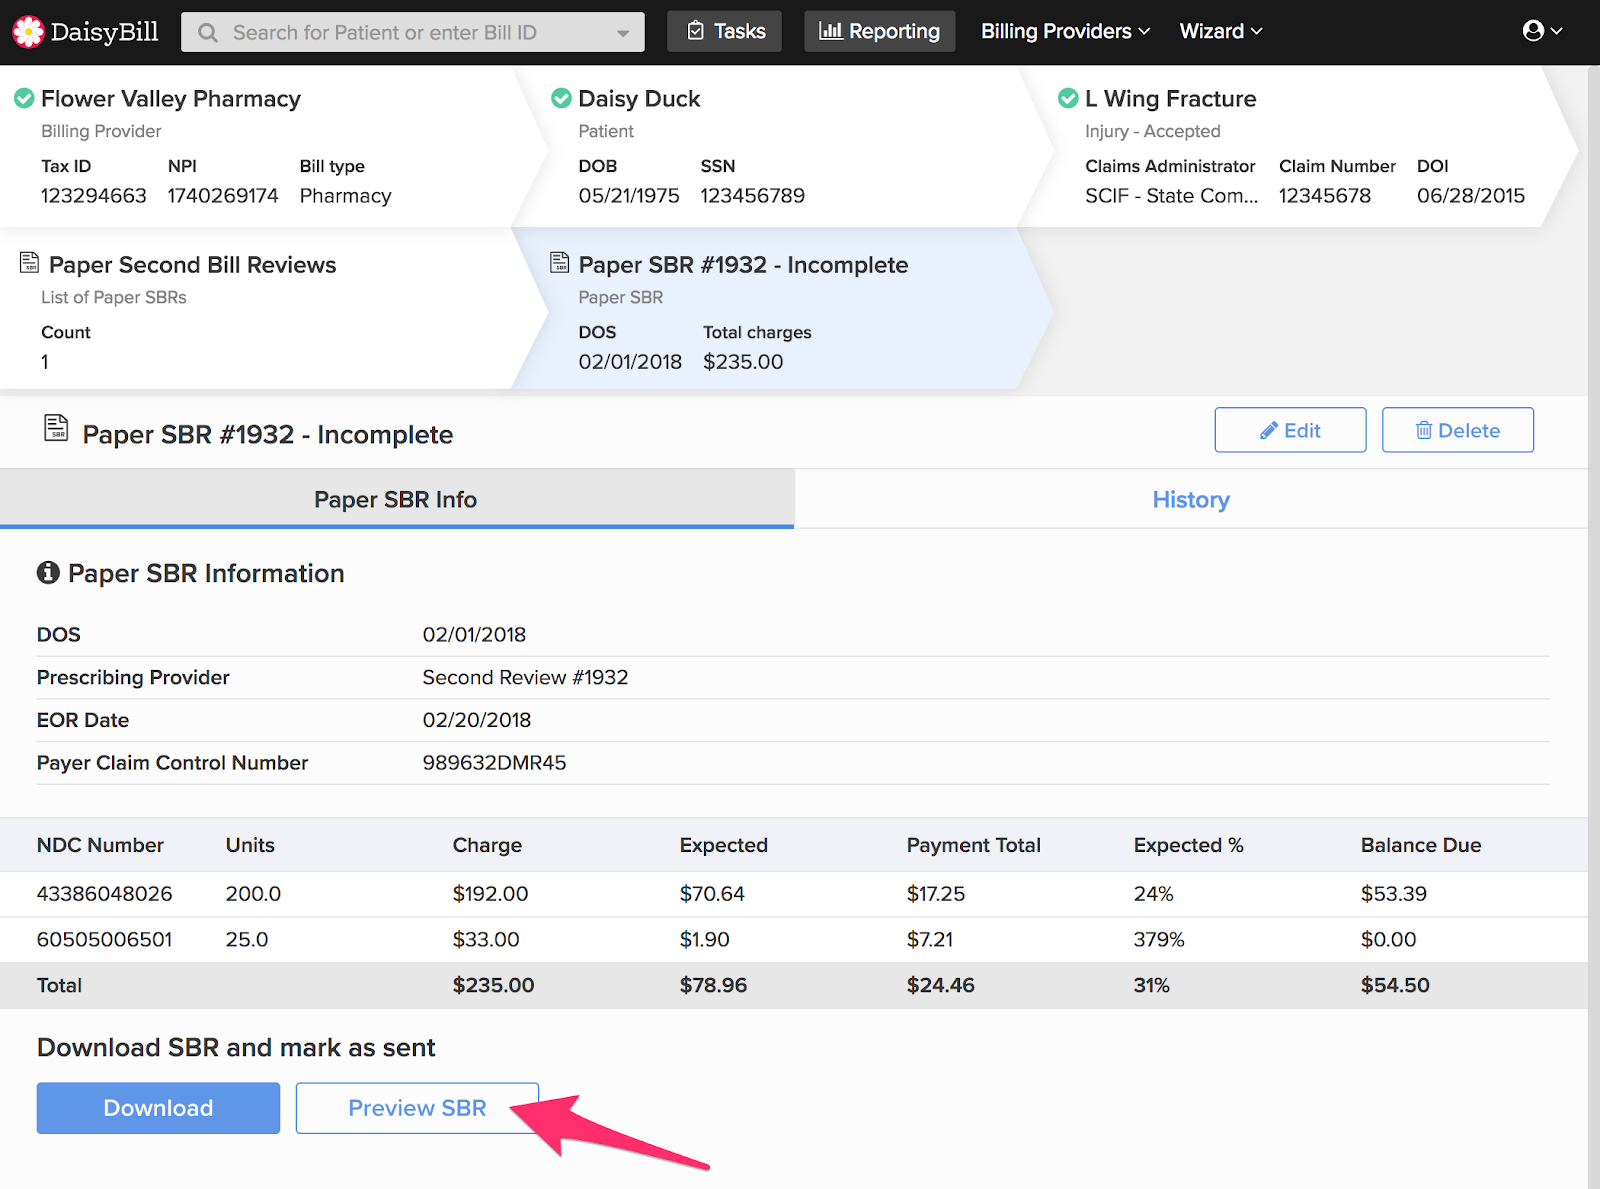Open the Paper SBR #1932 breadcrumb
1600x1189 pixels.
(743, 264)
